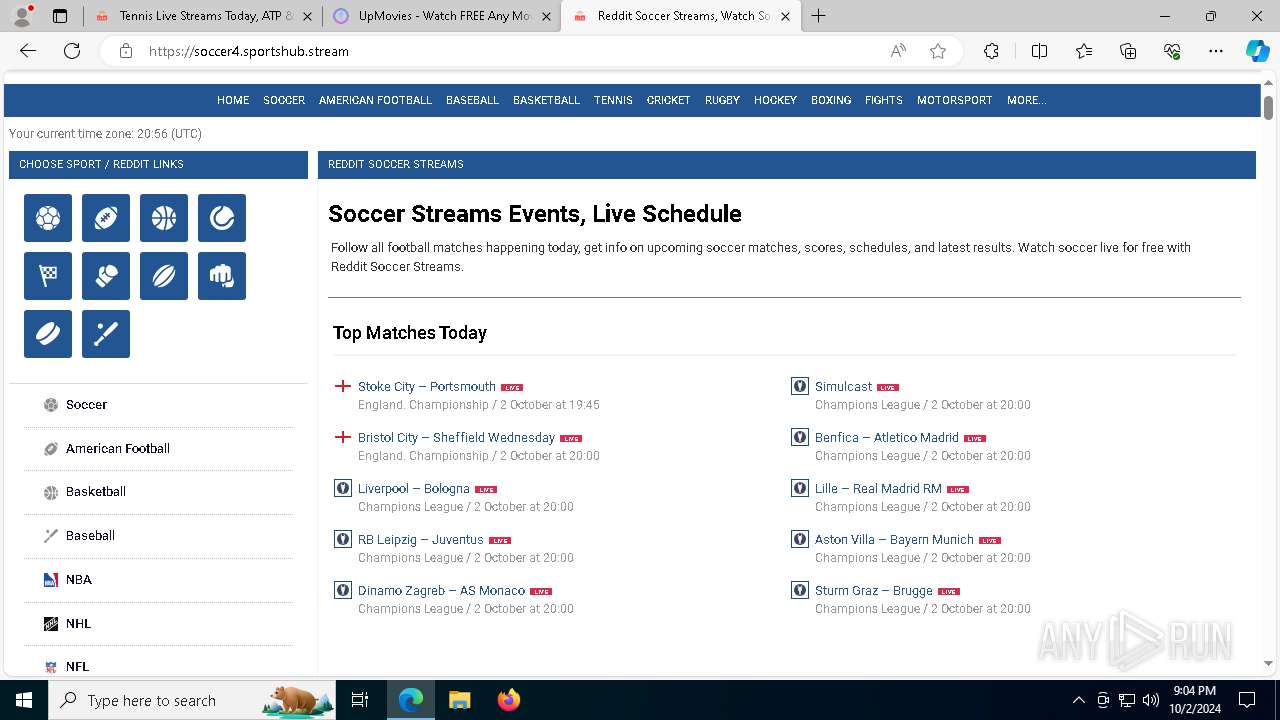The image size is (1280, 720).
Task: Open Sturm Graz – Brugge match
Action: (874, 591)
